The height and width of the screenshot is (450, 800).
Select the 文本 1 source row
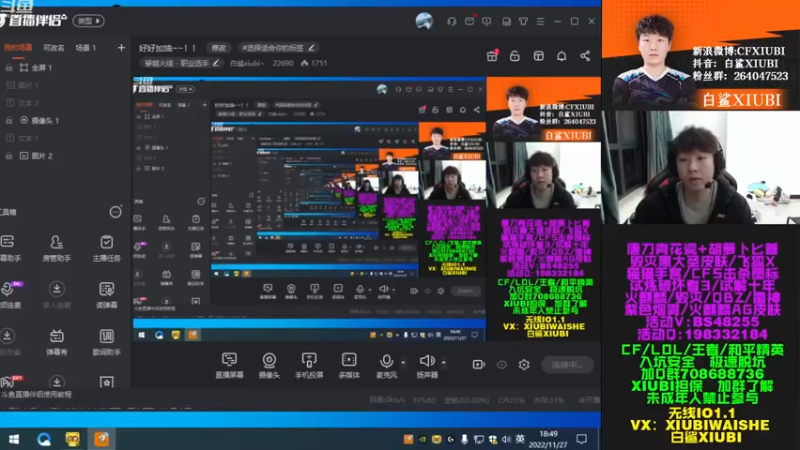65,138
